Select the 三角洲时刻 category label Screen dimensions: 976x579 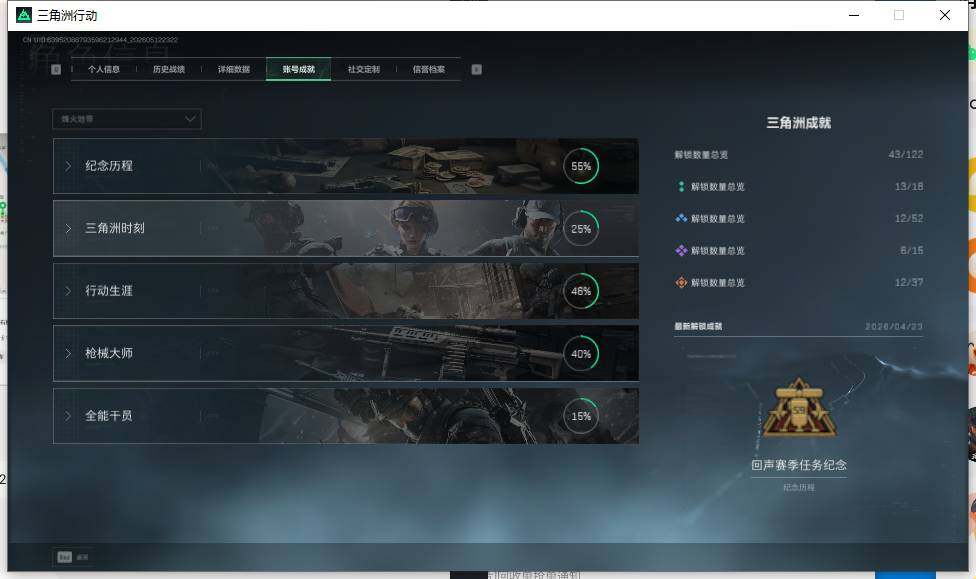[115, 228]
